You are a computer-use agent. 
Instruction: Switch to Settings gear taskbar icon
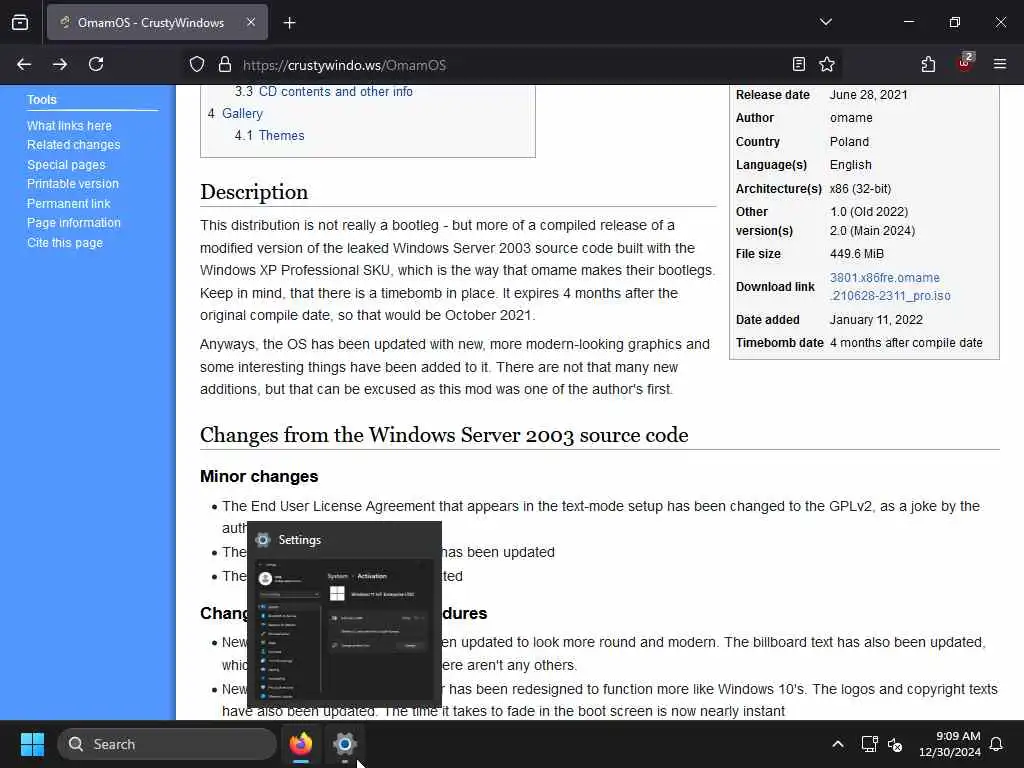pyautogui.click(x=345, y=744)
